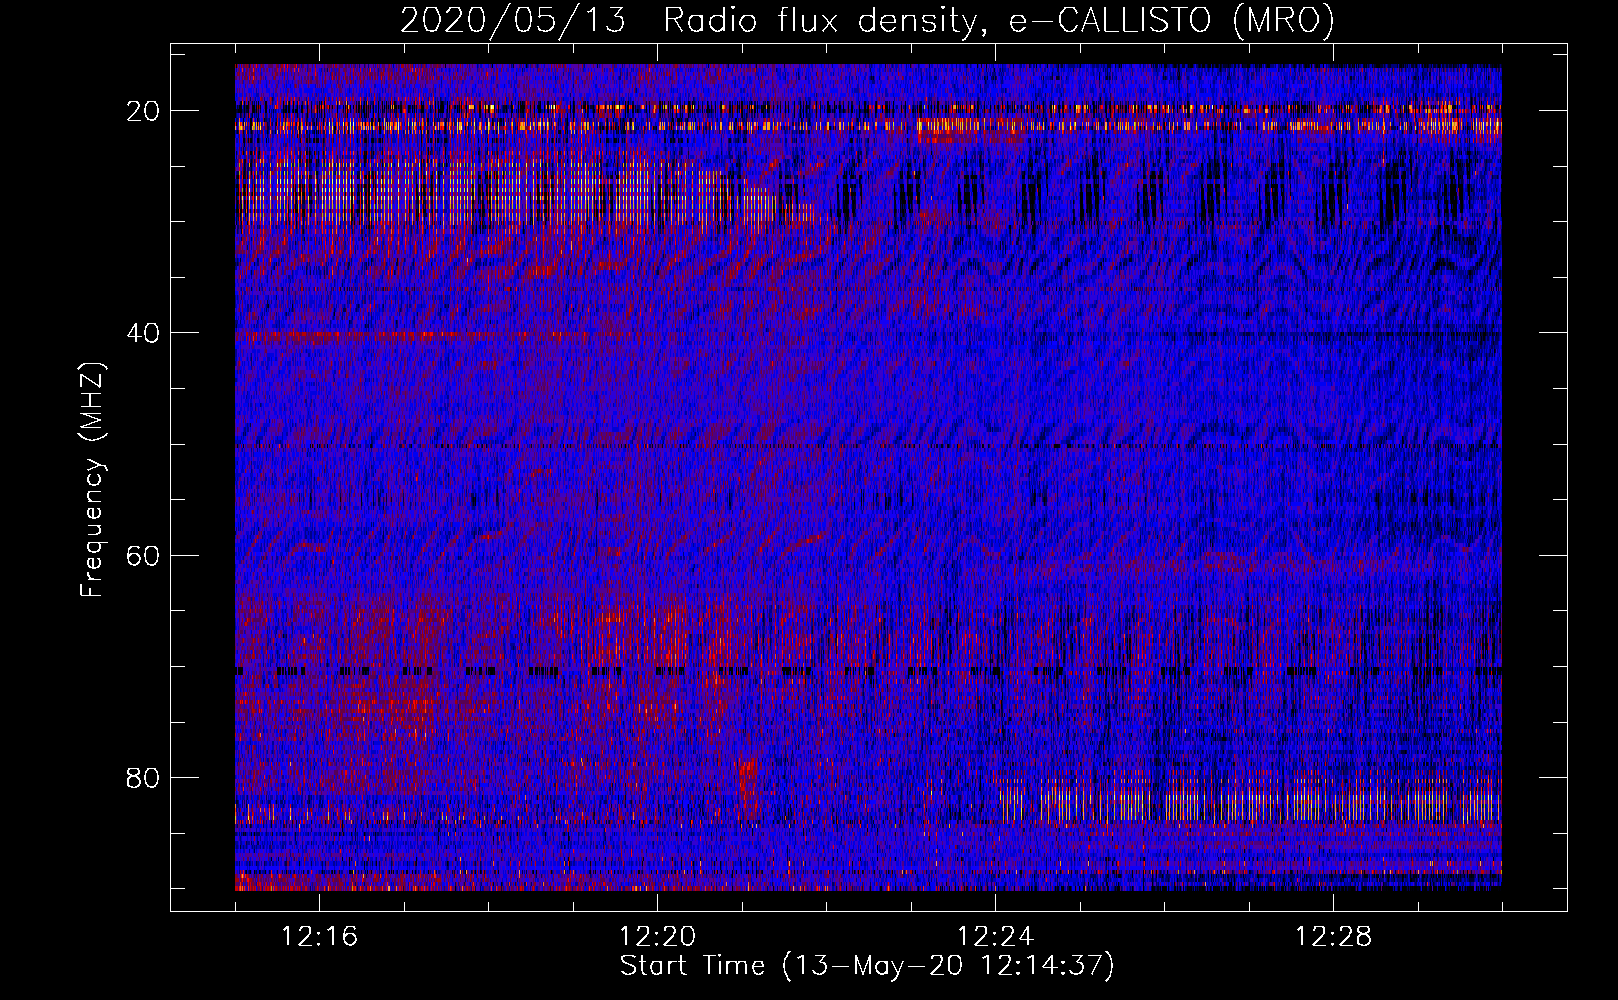Screen dimensions: 1618x1000
Task: Click the '12:24' time tick label
Action: tap(996, 937)
